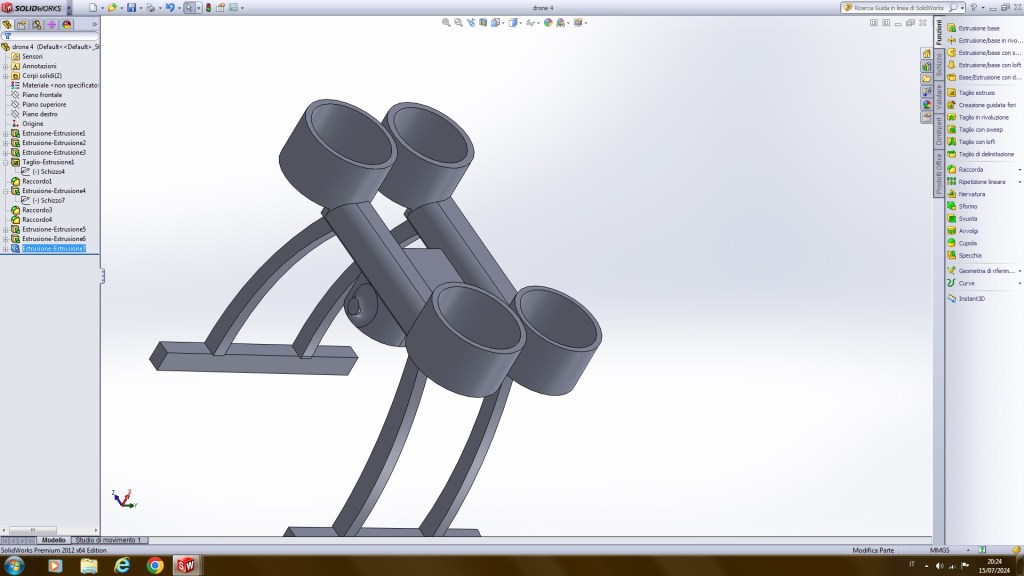Click the Save icon in the toolbar

pyautogui.click(x=131, y=7)
